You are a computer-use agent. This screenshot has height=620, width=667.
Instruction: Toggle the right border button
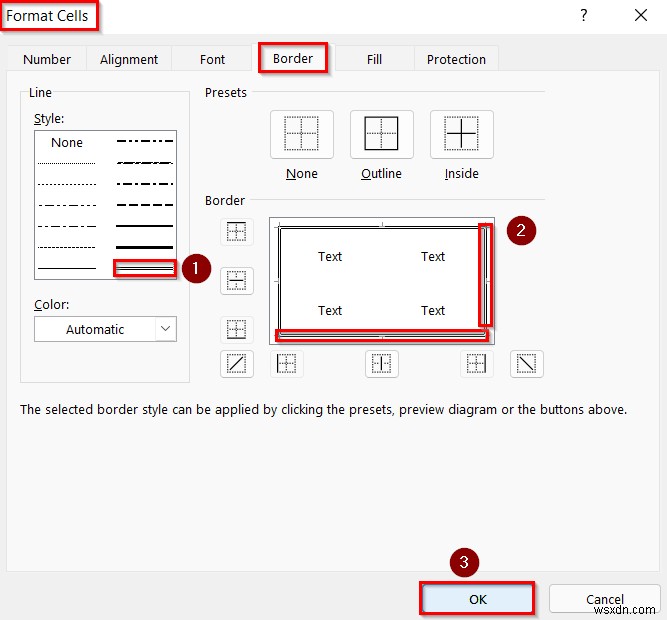(476, 364)
